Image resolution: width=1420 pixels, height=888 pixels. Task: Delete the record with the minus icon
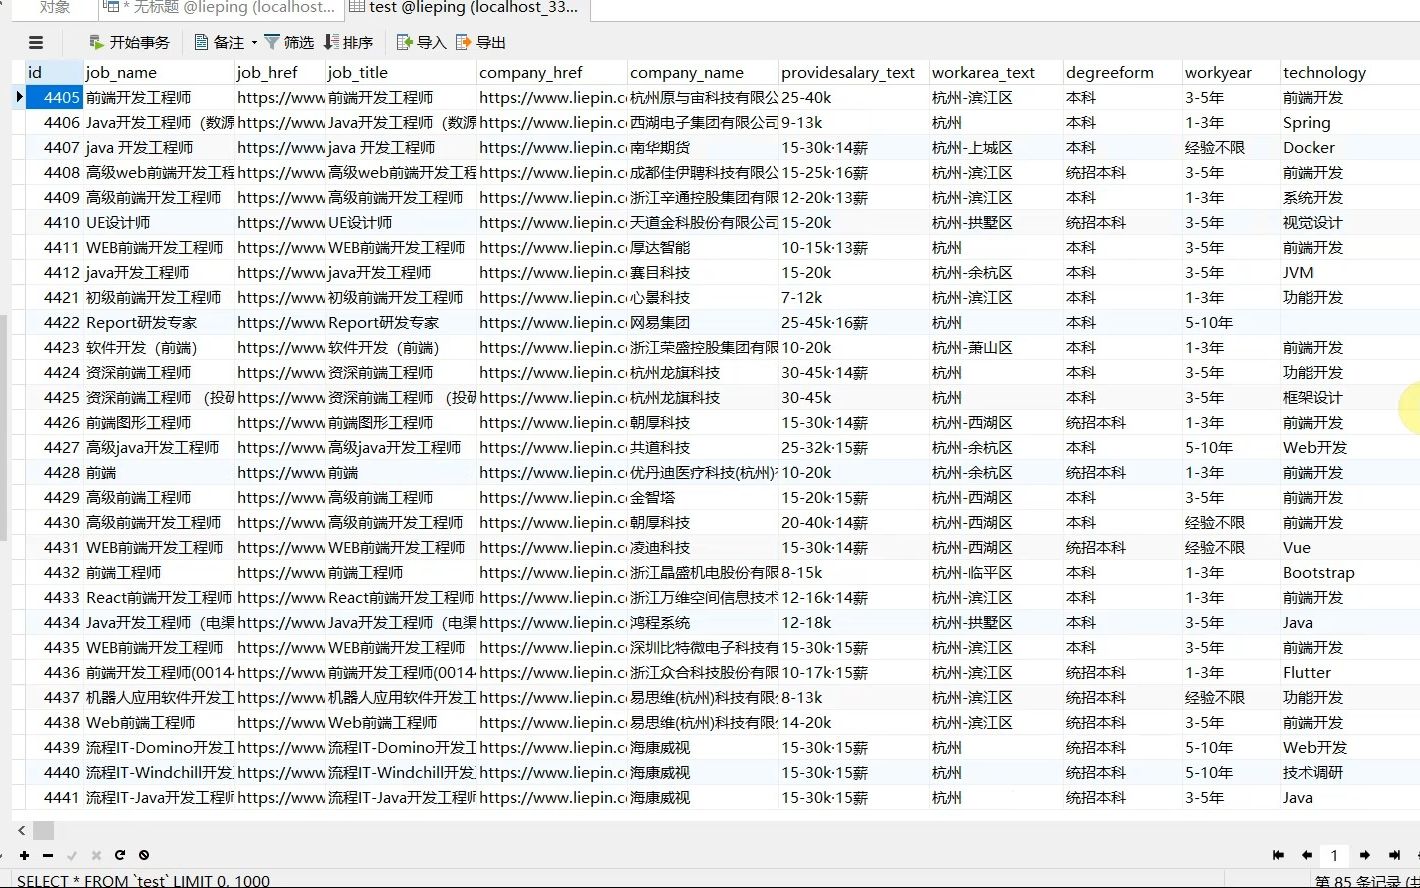point(48,855)
